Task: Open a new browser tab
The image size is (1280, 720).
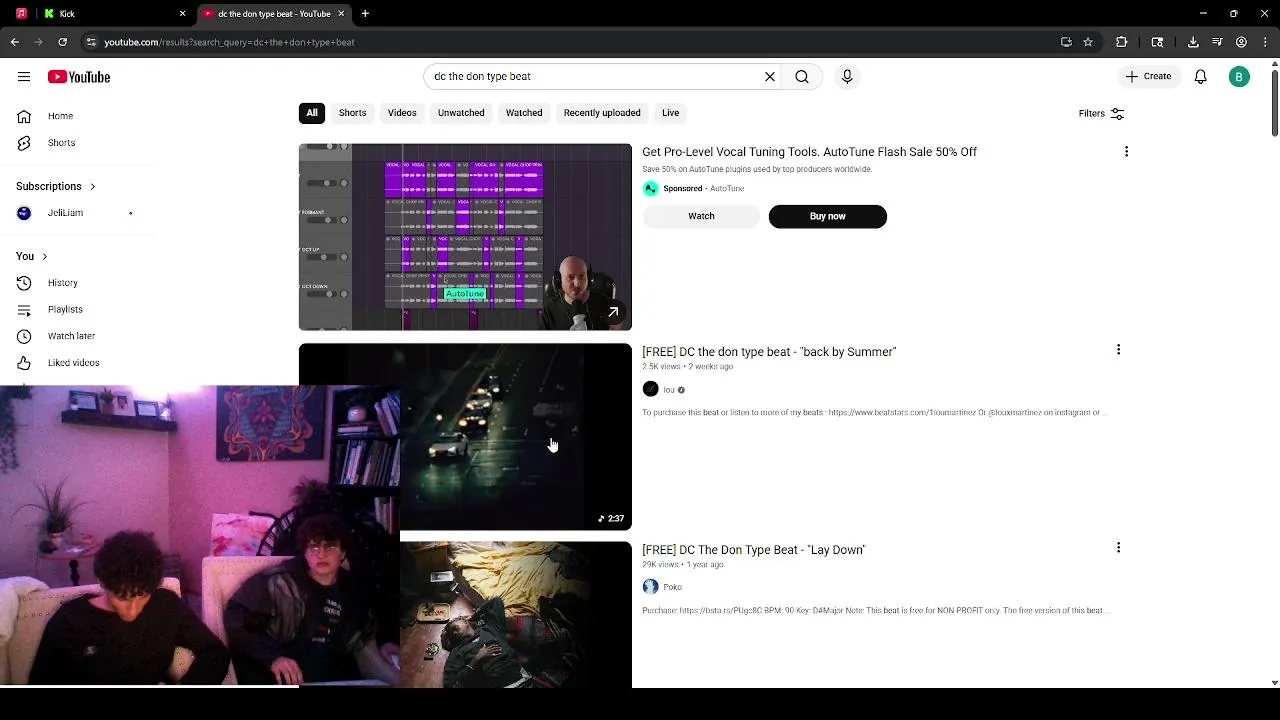Action: click(x=365, y=14)
